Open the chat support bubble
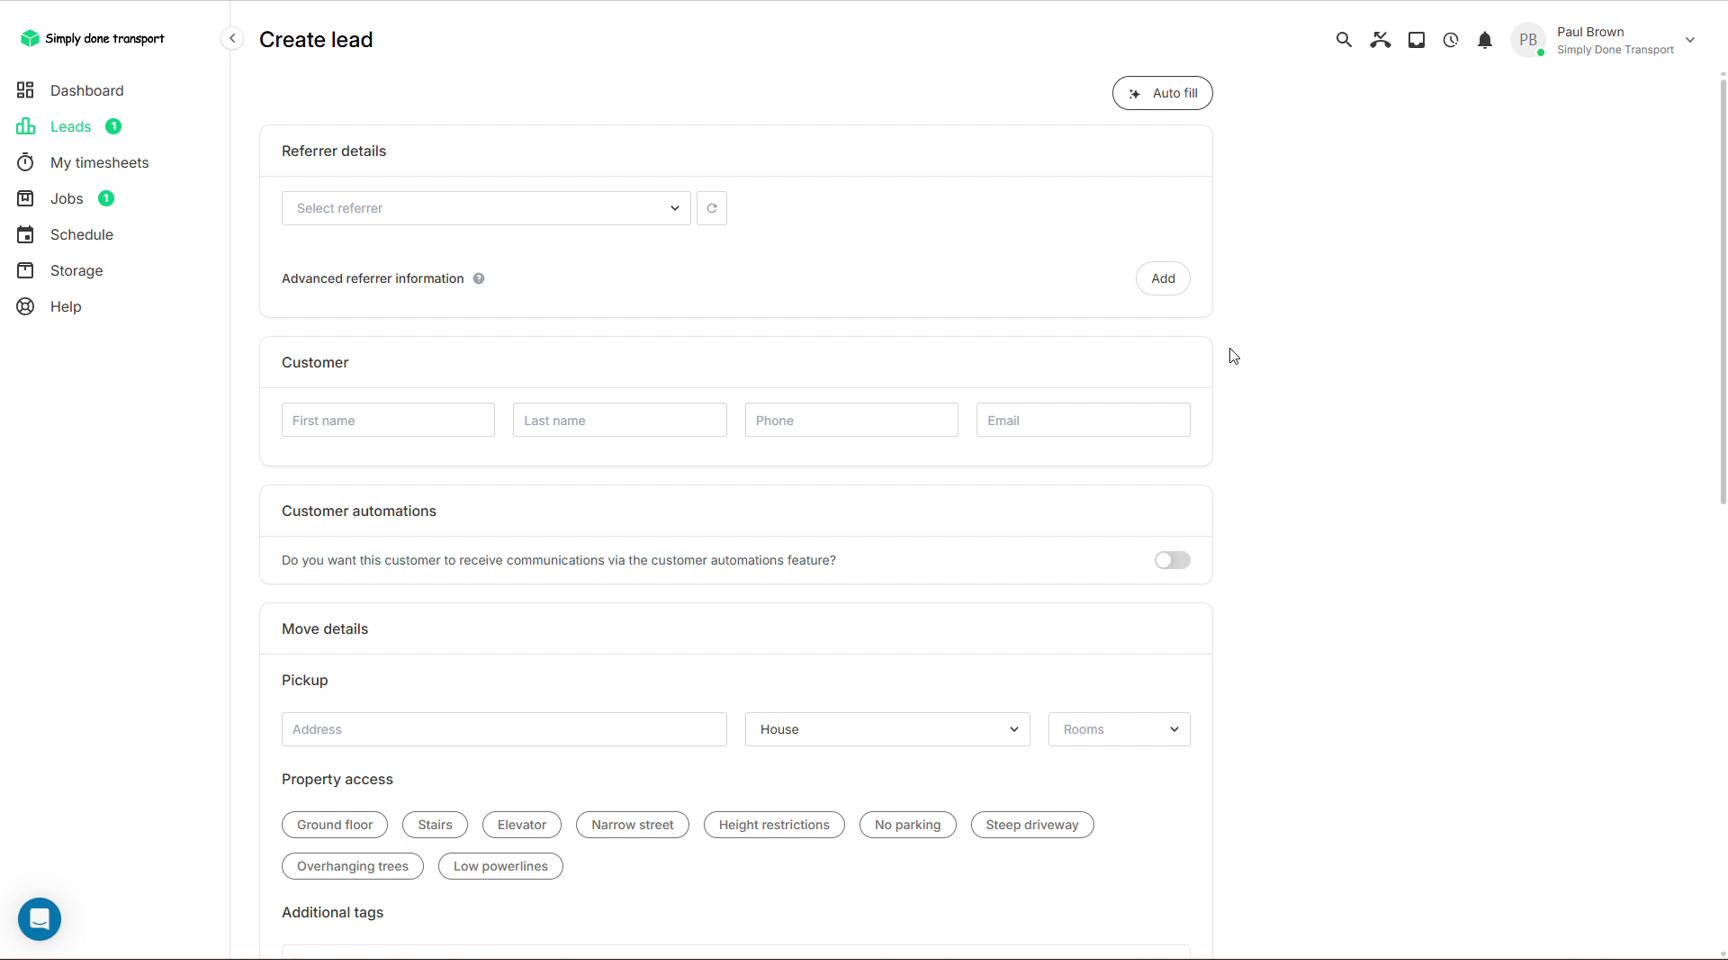The height and width of the screenshot is (960, 1728). click(40, 919)
